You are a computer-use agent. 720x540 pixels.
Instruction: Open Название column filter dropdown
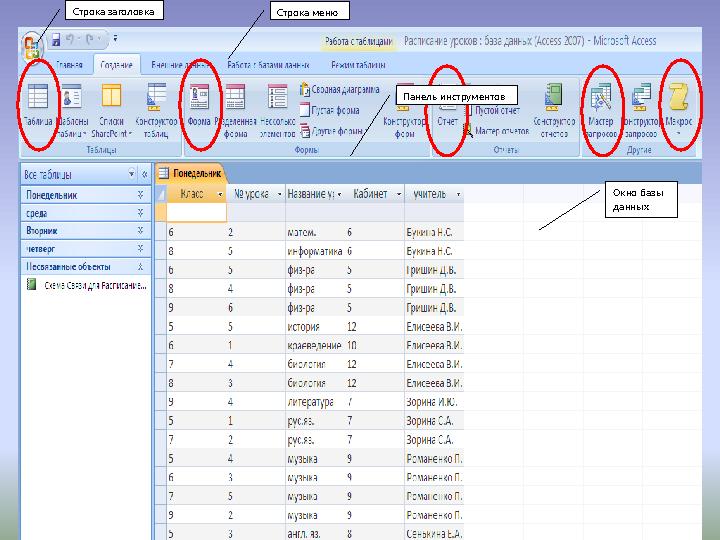coord(339,195)
